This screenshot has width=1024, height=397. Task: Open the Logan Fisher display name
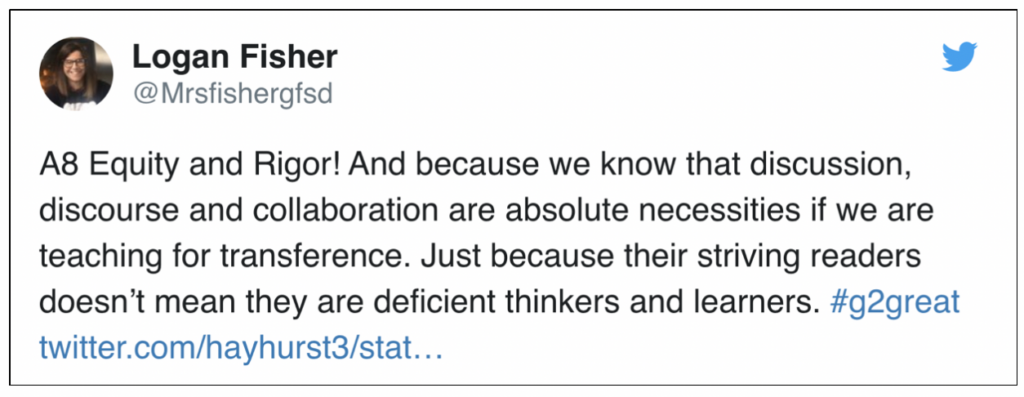coord(235,57)
